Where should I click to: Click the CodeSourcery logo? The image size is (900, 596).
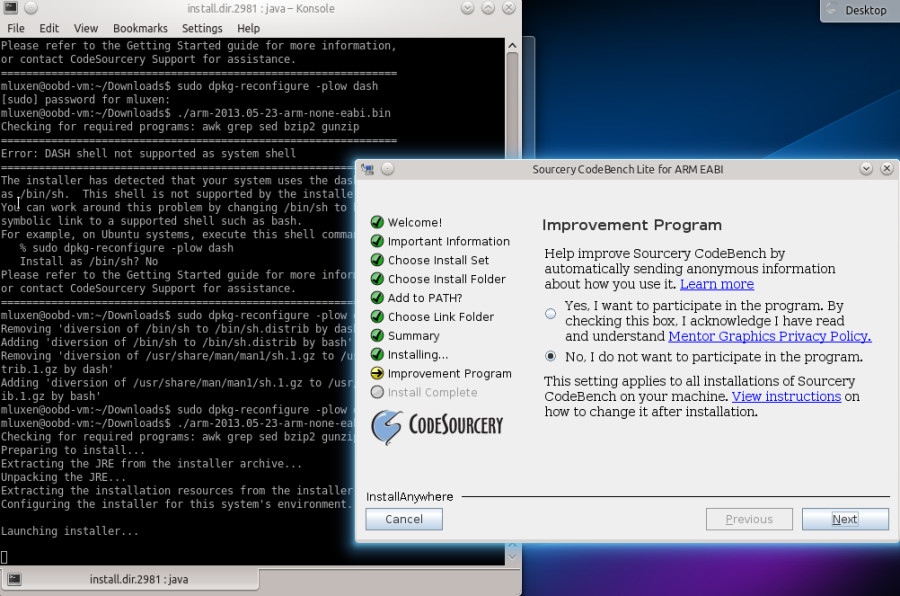coord(436,426)
